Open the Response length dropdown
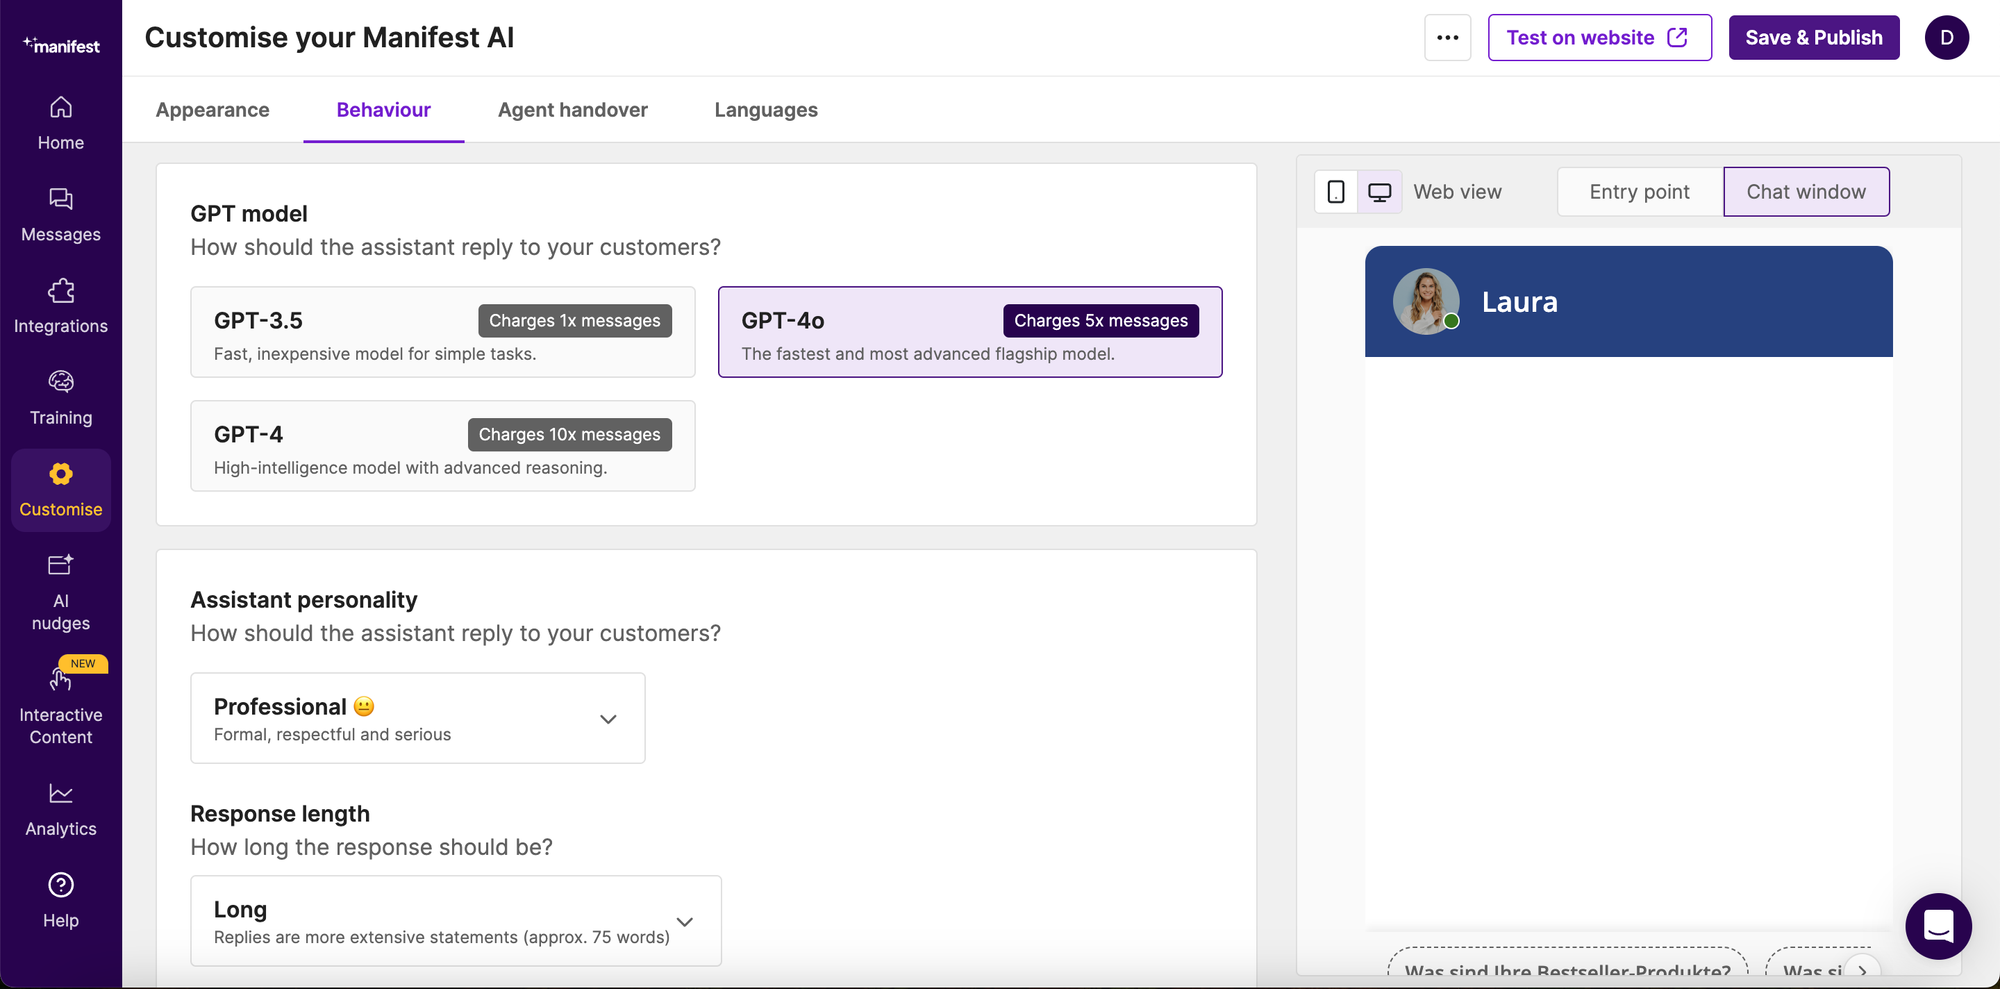The width and height of the screenshot is (2000, 989). point(456,921)
